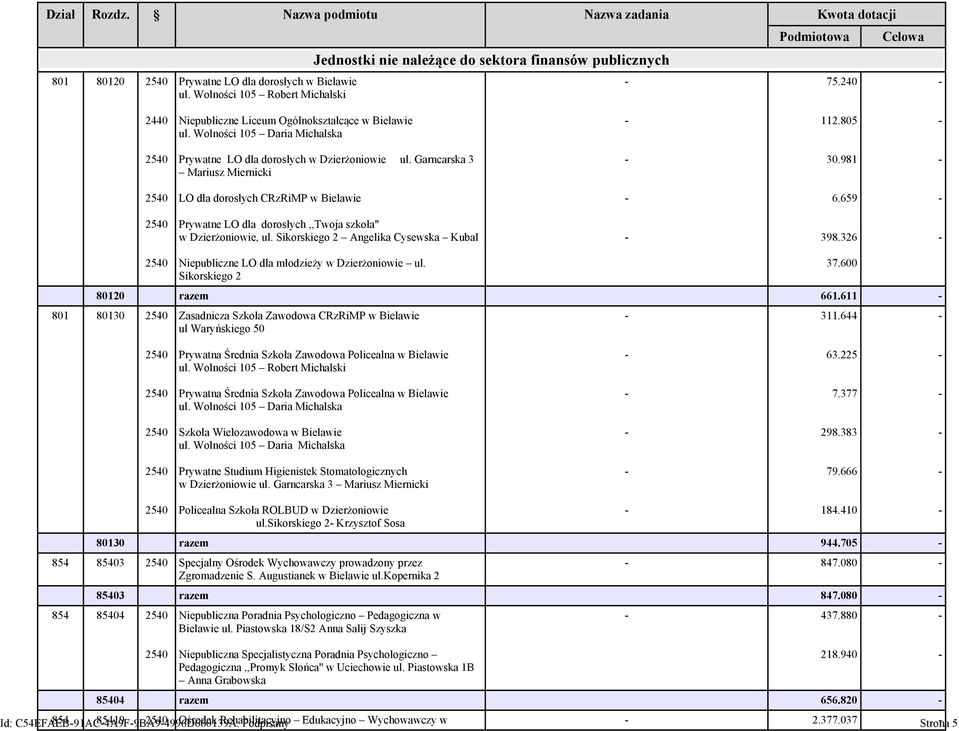Click the non-bold amount 847.080
This screenshot has width=959, height=731.
point(839,563)
